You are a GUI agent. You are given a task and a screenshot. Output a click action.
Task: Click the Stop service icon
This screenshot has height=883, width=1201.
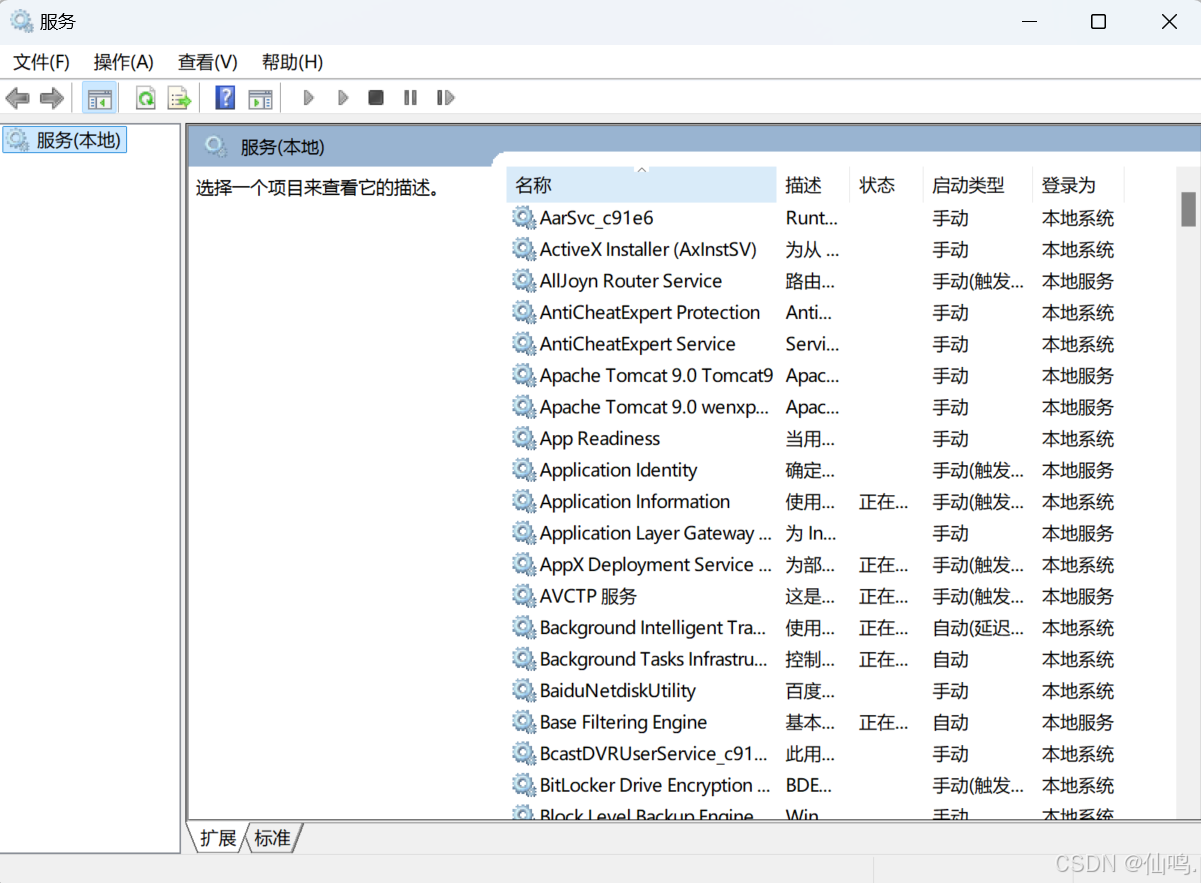pos(375,97)
